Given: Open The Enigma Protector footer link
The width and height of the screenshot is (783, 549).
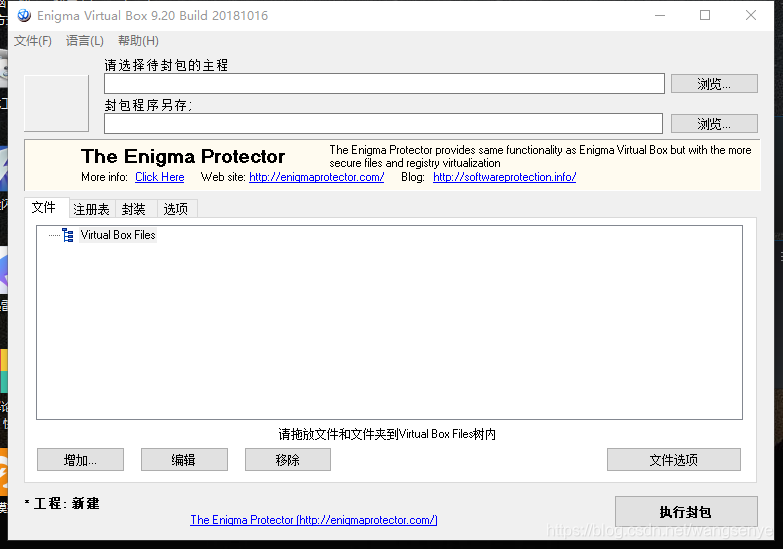Looking at the screenshot, I should pyautogui.click(x=314, y=520).
